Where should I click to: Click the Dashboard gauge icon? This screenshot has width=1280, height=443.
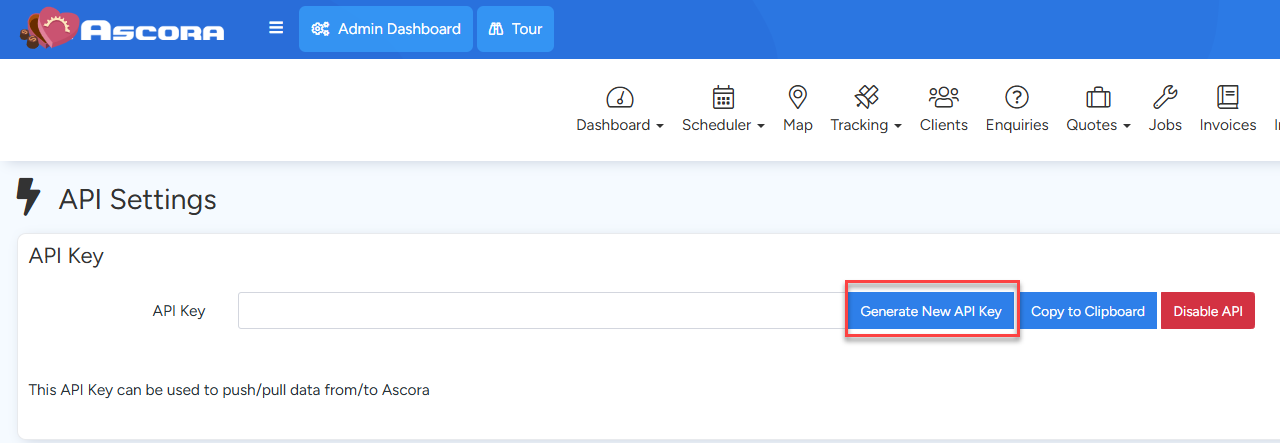(x=620, y=97)
